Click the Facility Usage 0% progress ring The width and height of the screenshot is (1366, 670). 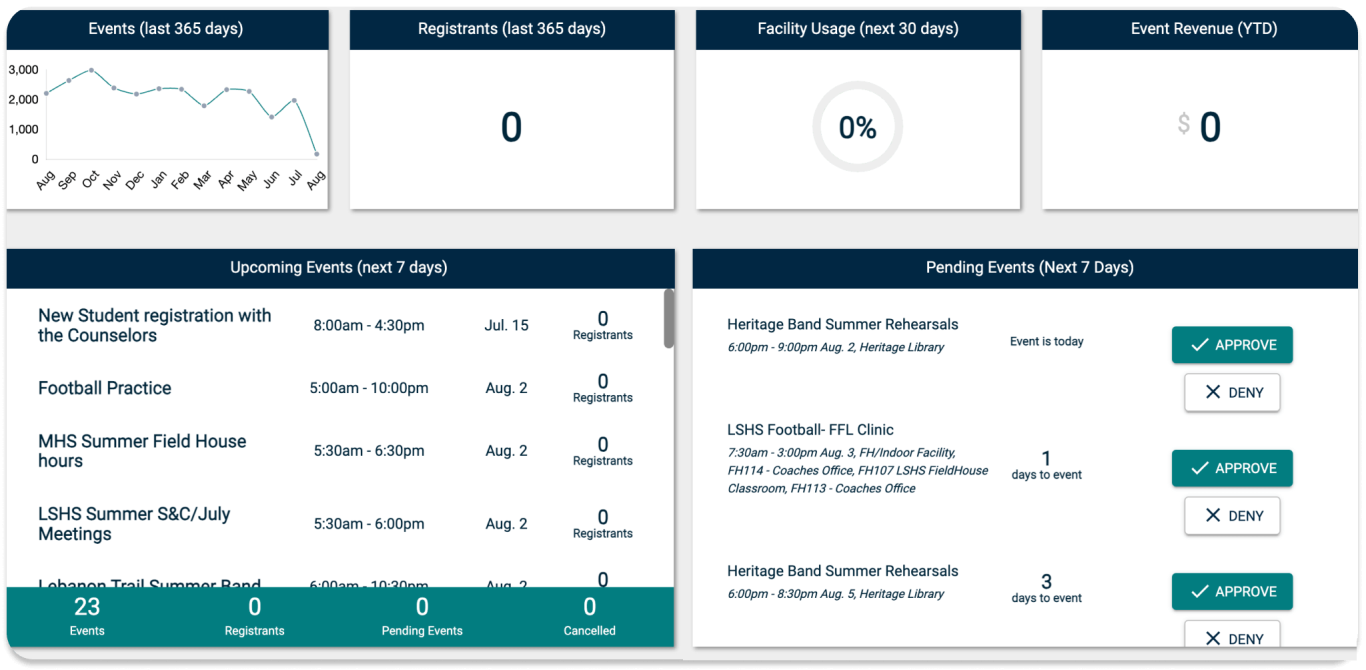857,127
